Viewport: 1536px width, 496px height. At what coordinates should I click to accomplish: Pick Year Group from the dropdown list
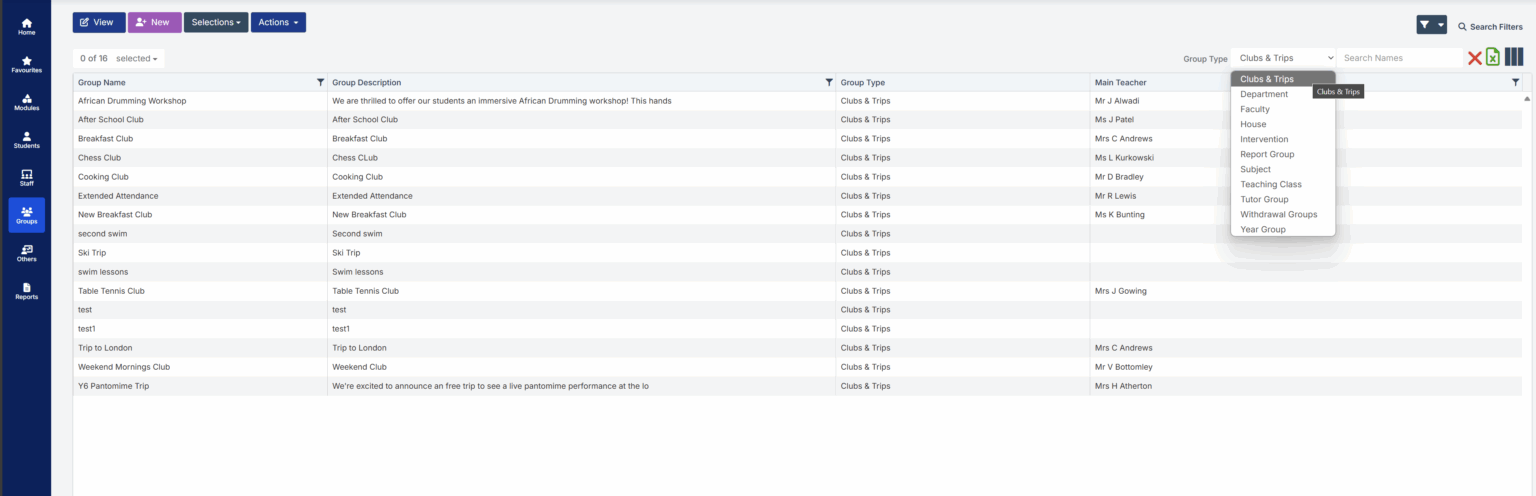[x=1262, y=229]
